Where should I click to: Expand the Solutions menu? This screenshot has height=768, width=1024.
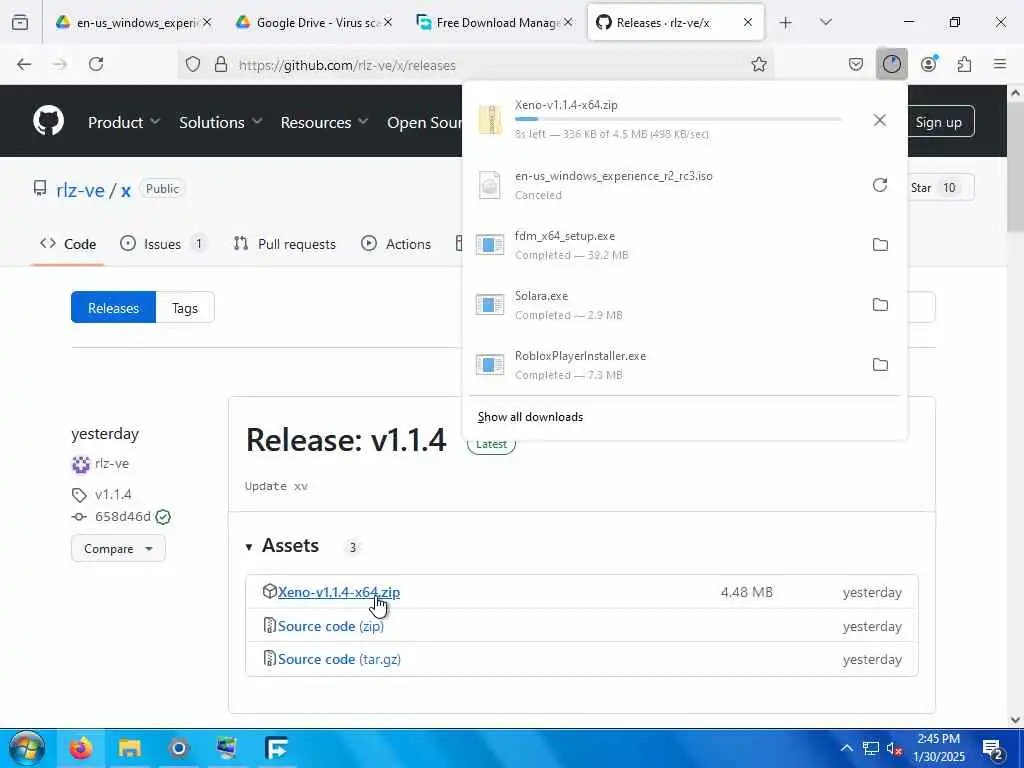point(220,122)
